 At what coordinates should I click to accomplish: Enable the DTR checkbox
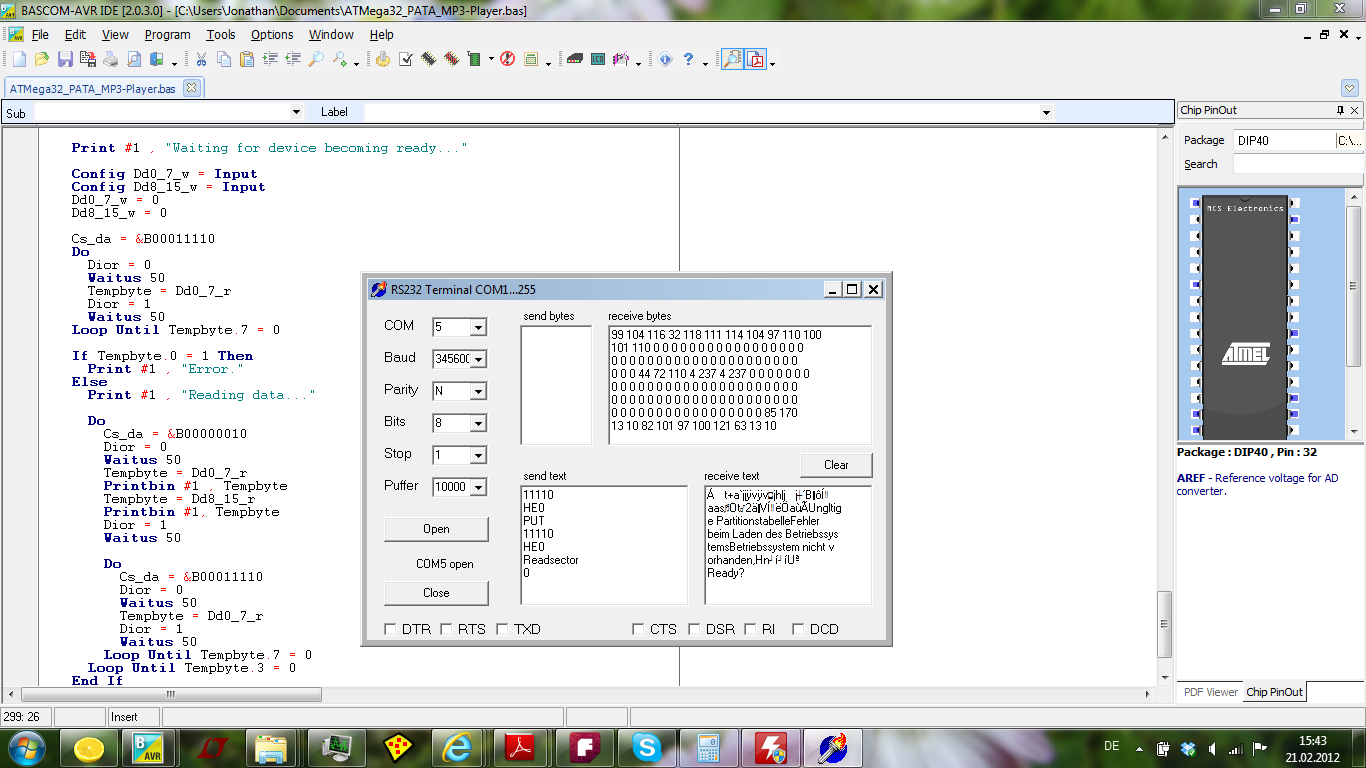(390, 629)
